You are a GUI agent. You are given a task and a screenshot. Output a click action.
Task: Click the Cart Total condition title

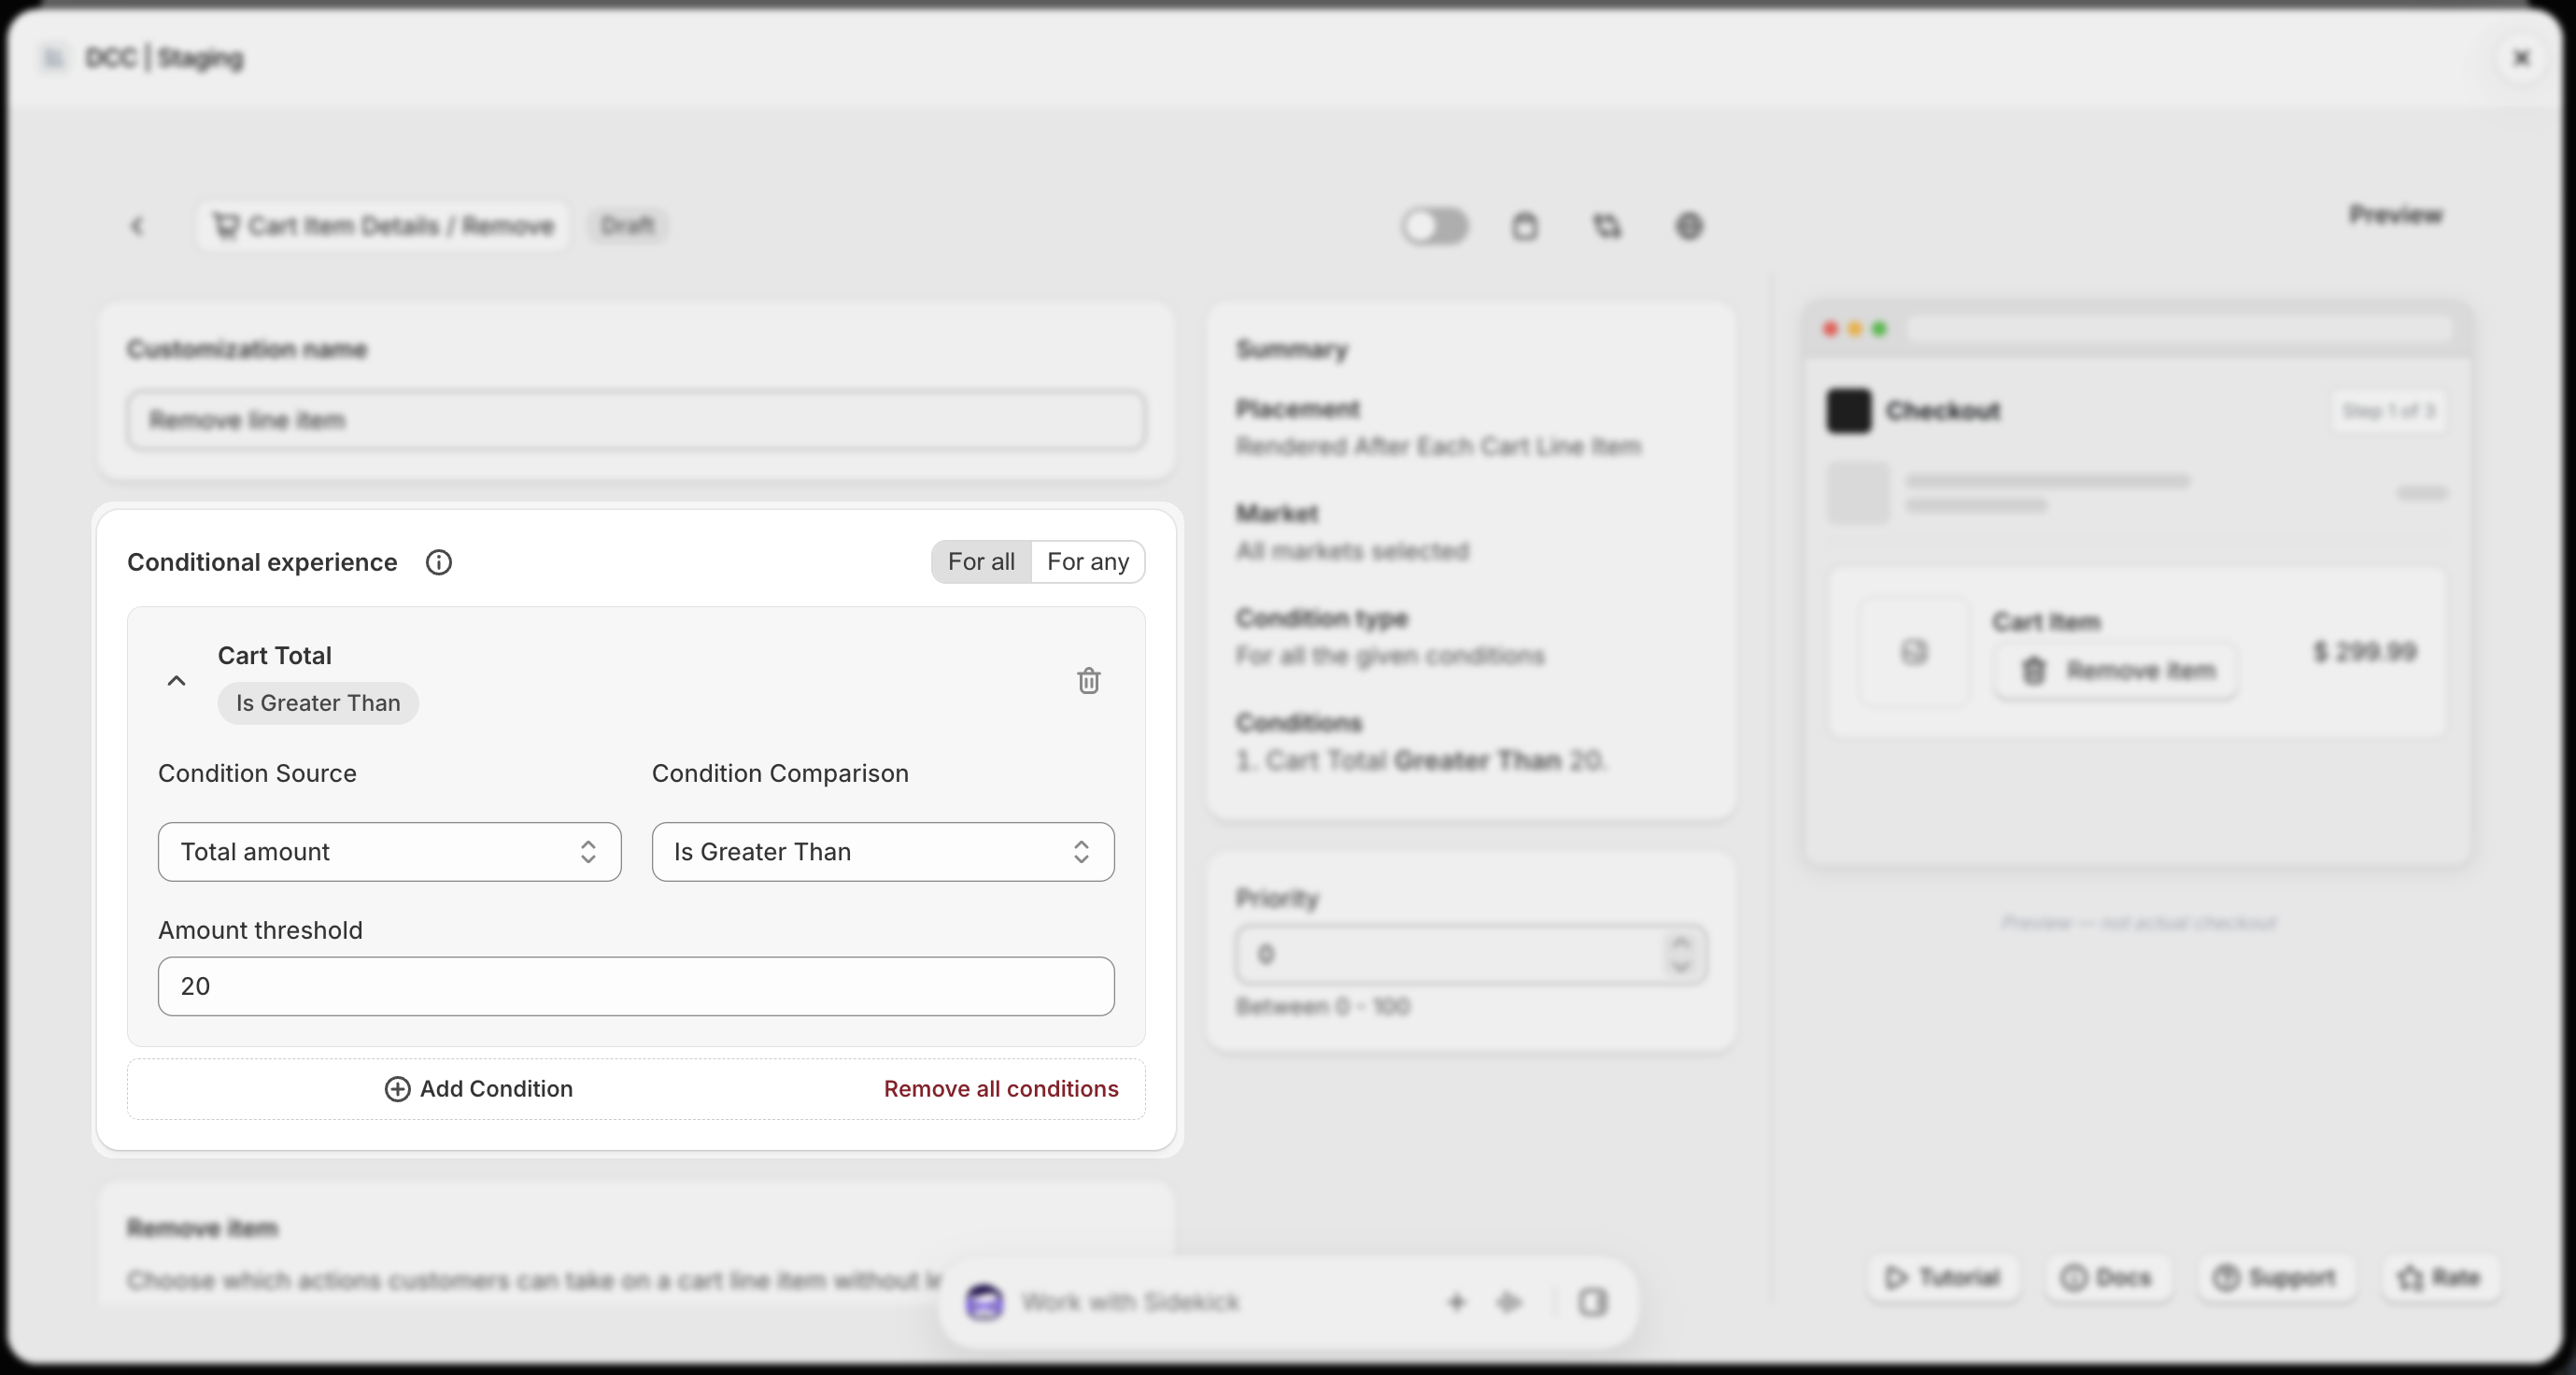tap(275, 656)
